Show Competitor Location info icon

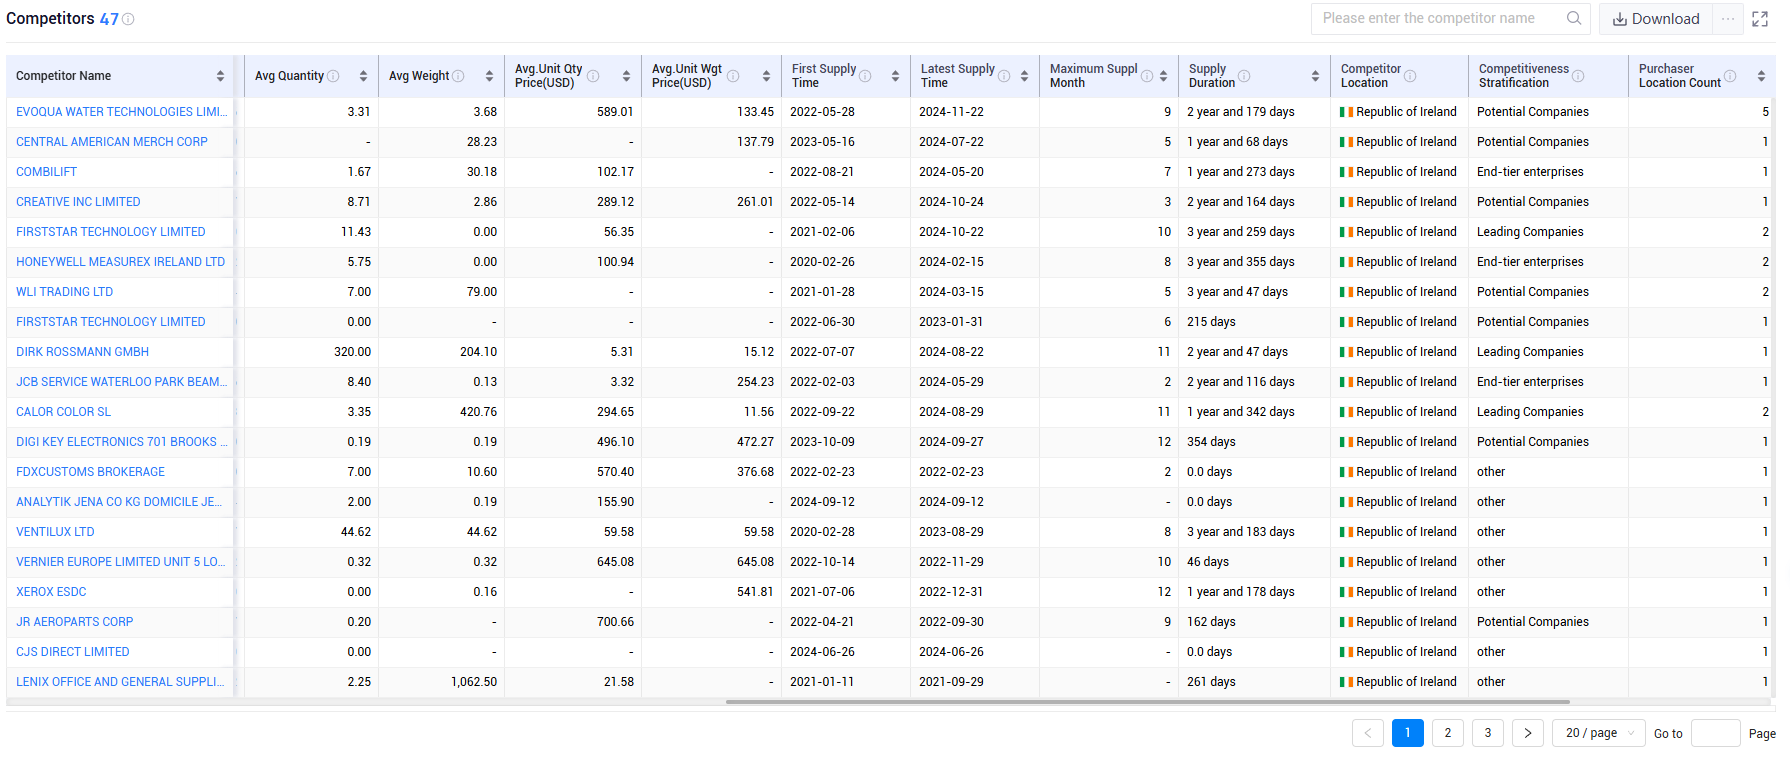[x=1410, y=76]
